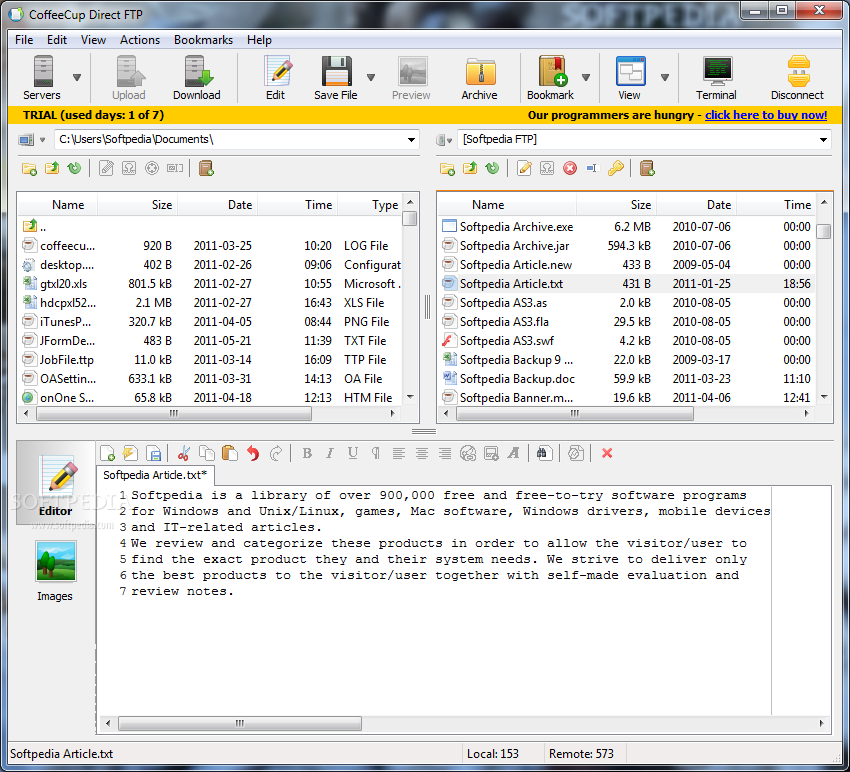This screenshot has width=850, height=772.
Task: Select the Softpedia Article.txt editor tab
Action: coord(155,475)
